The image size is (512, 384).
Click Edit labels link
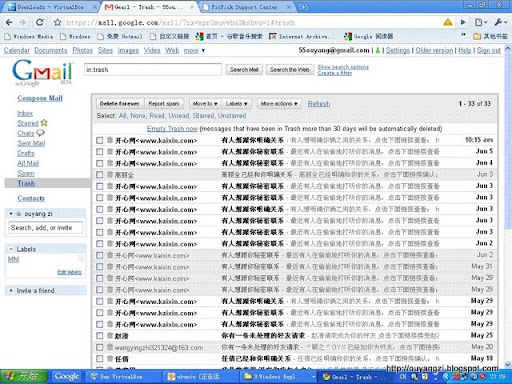(x=69, y=272)
